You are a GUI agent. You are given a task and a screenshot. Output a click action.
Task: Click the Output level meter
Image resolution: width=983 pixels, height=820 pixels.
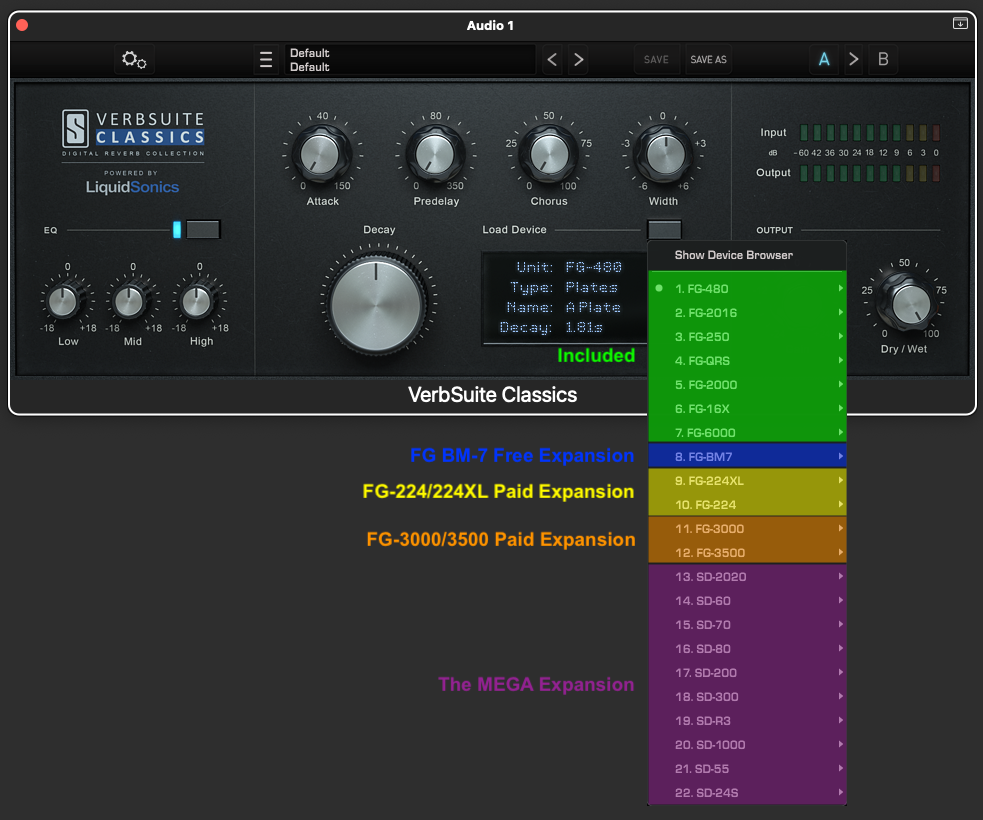[870, 173]
